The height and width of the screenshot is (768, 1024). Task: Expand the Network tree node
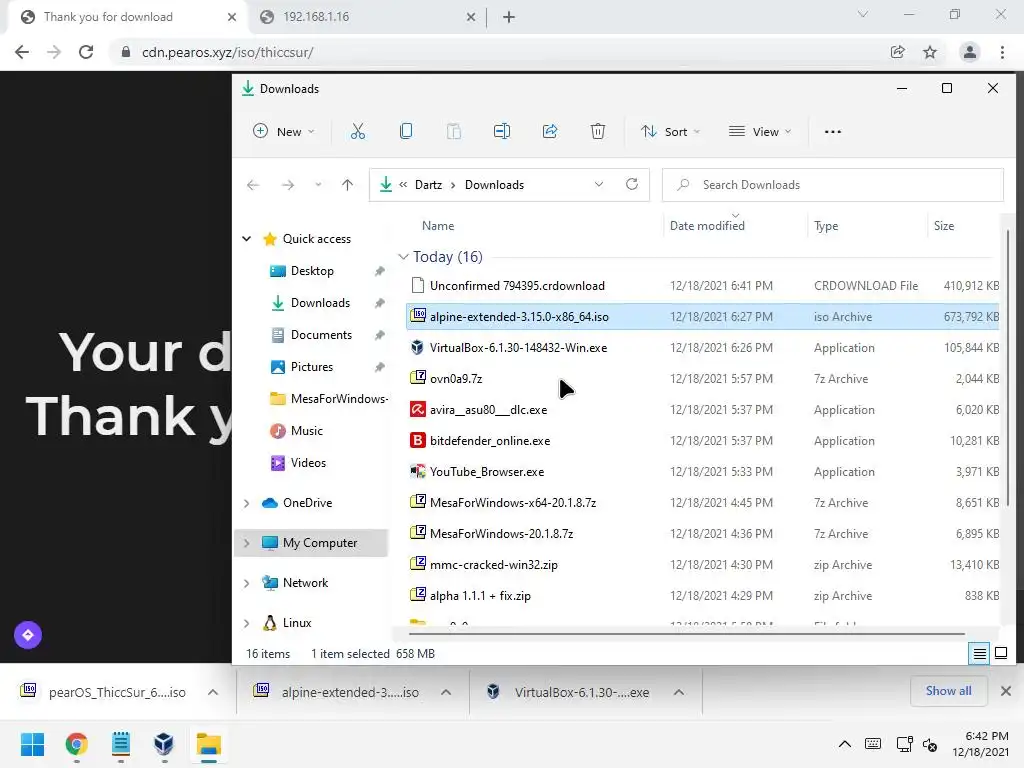(x=246, y=583)
